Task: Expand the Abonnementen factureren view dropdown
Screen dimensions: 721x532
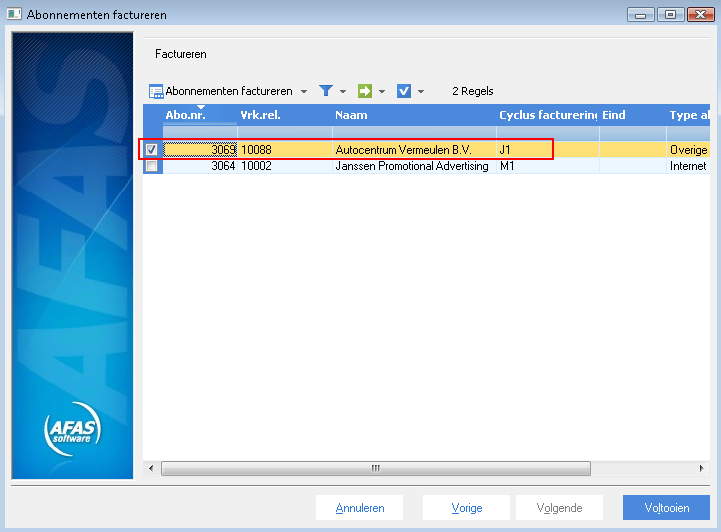Action: point(304,92)
